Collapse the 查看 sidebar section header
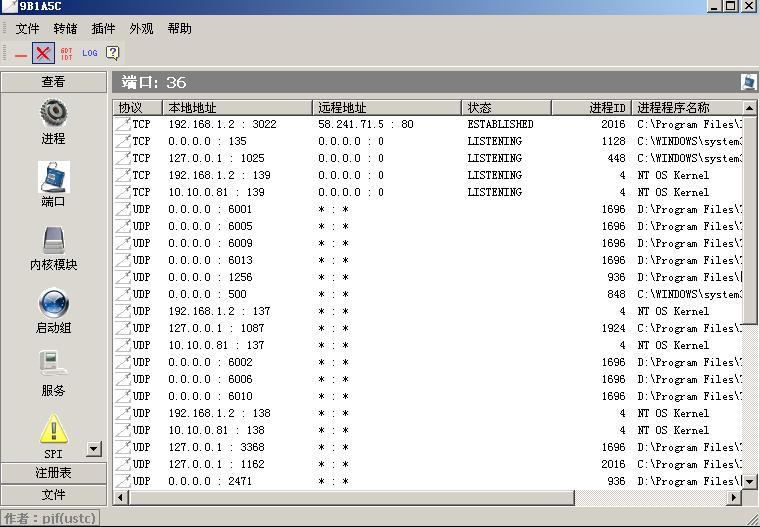Image resolution: width=760 pixels, height=527 pixels. pos(53,82)
